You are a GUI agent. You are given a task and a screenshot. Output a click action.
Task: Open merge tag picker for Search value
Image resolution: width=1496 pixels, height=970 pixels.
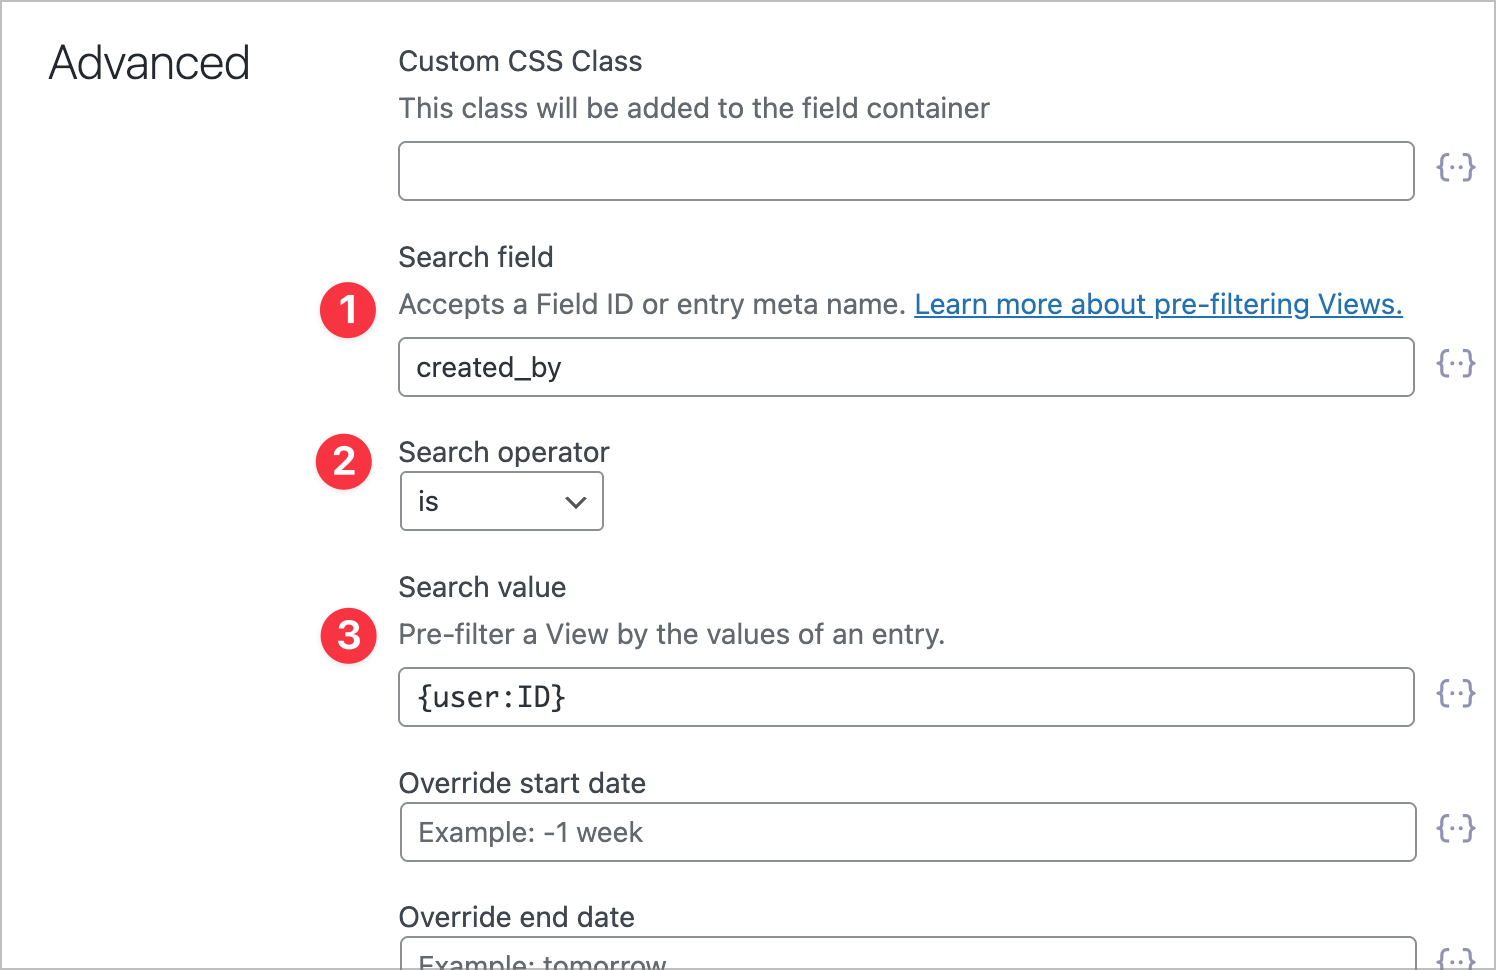1456,694
